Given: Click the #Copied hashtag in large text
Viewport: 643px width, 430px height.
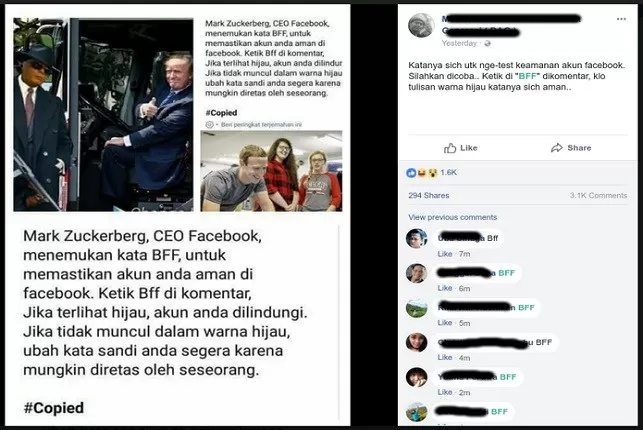Looking at the screenshot, I should (x=54, y=408).
